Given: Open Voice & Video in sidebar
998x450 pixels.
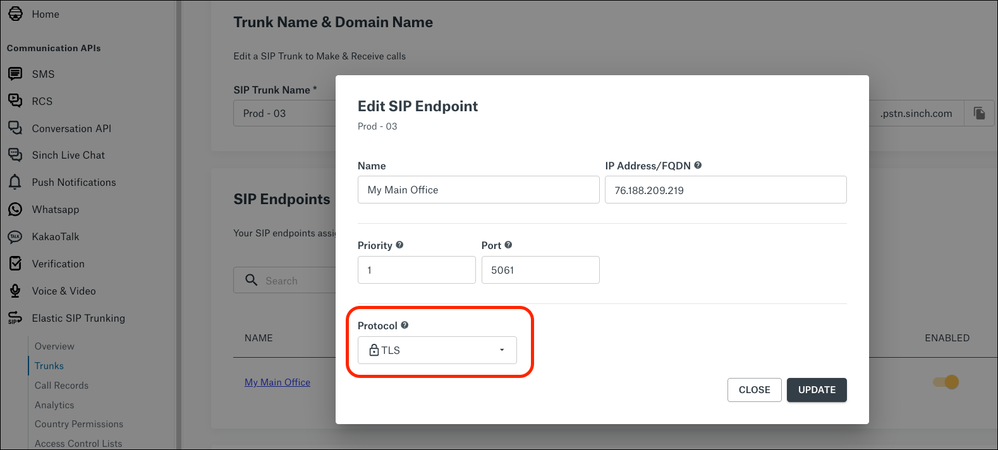Looking at the screenshot, I should point(64,291).
